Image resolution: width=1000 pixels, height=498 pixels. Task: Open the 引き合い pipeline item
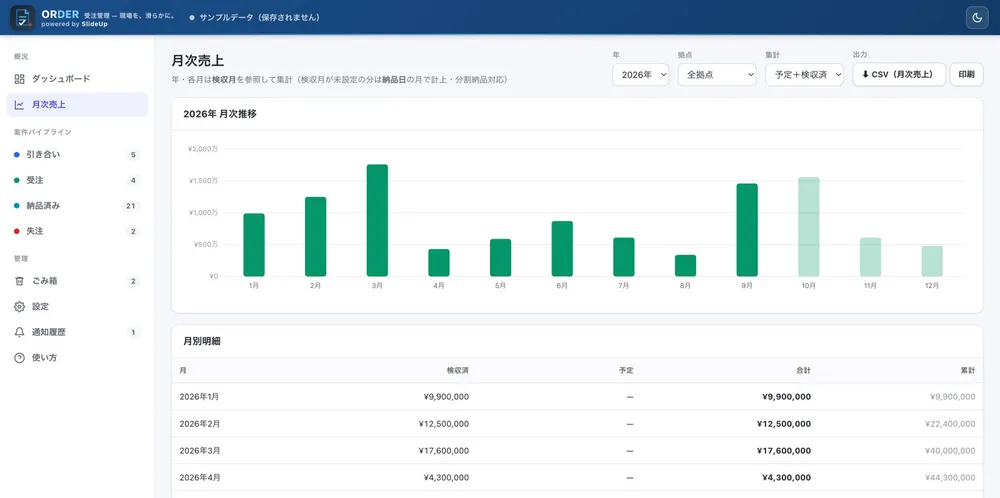coord(77,155)
